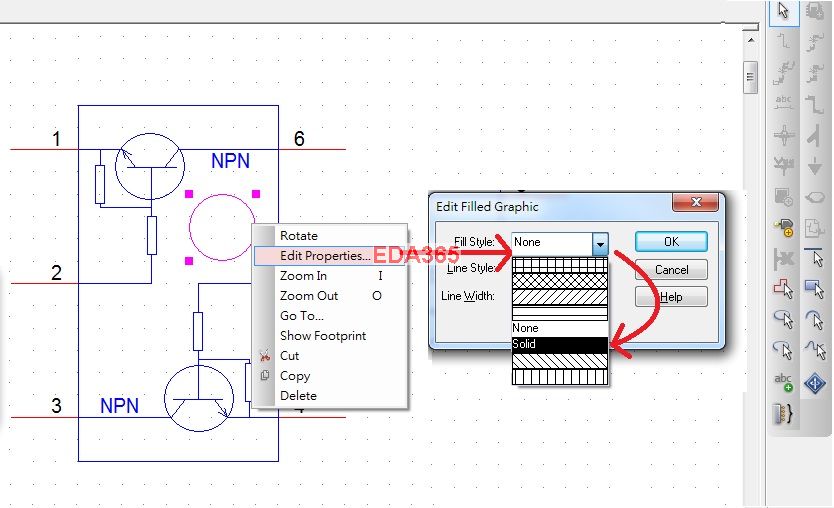Select the Place Arc tool
Image resolution: width=834 pixels, height=508 pixels.
814,320
